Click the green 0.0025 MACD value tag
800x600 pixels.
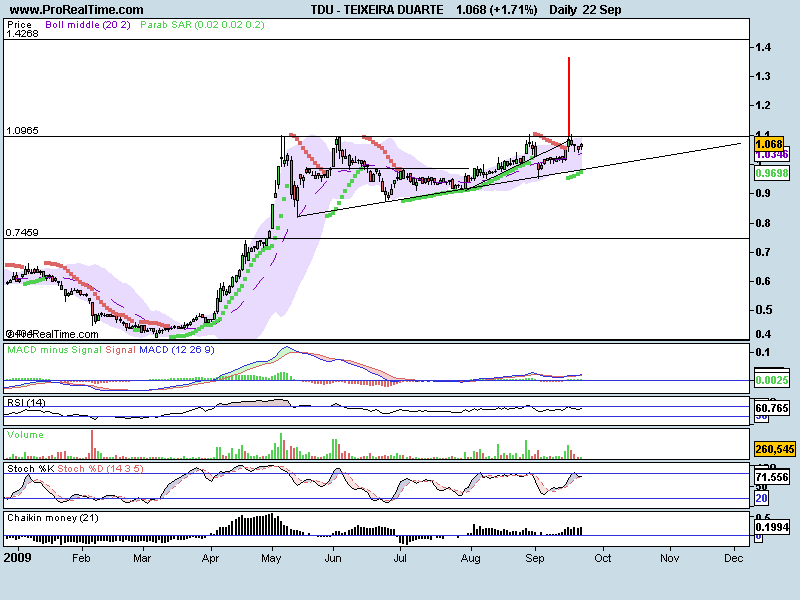[x=772, y=380]
